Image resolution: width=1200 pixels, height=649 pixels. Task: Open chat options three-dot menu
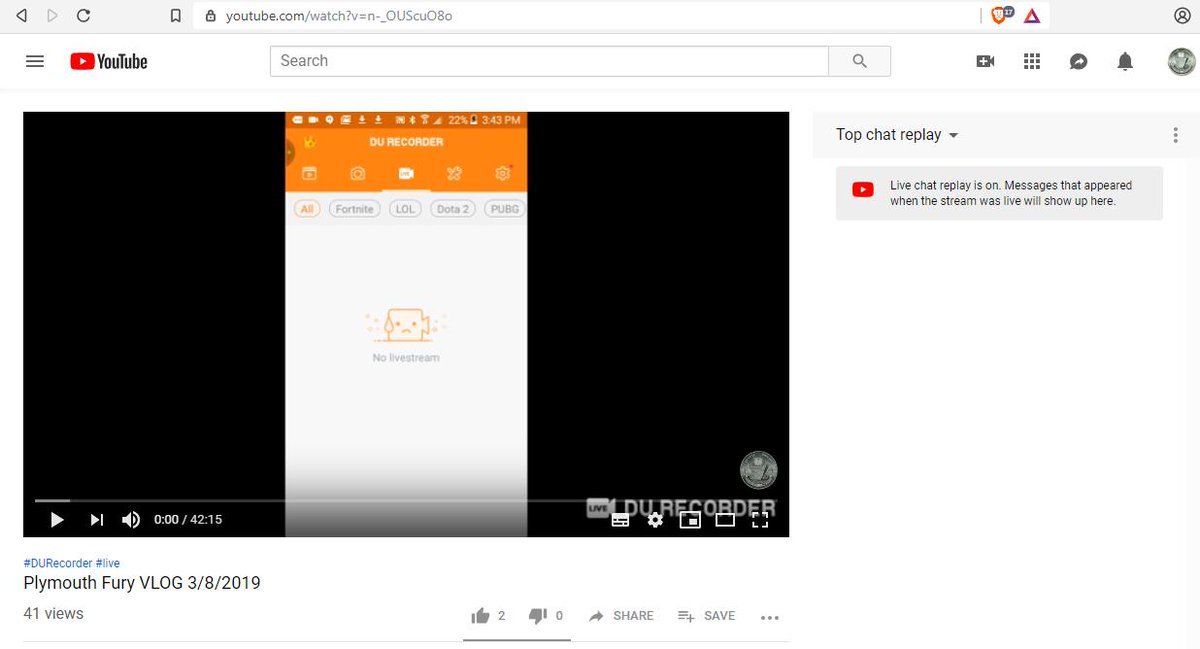pos(1175,135)
